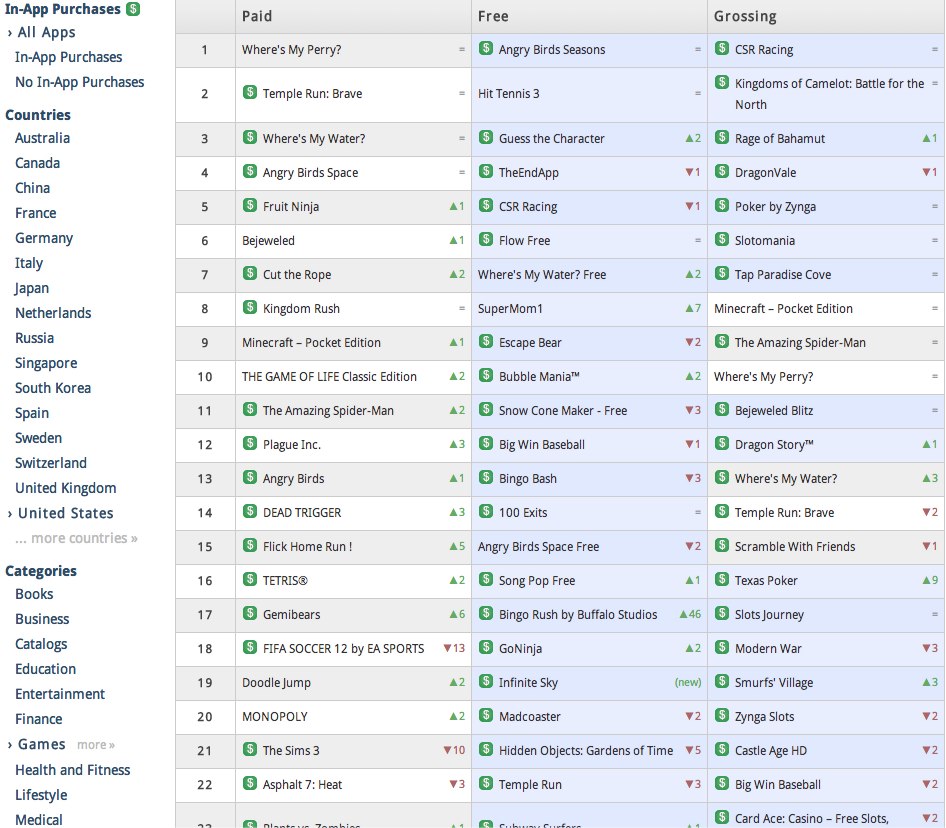Click dollar icon next to TETRIS®

tap(250, 579)
